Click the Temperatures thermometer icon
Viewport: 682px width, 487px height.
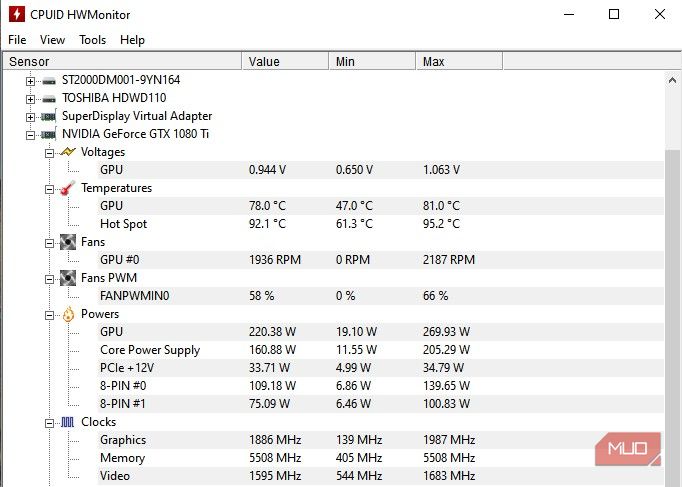point(68,188)
